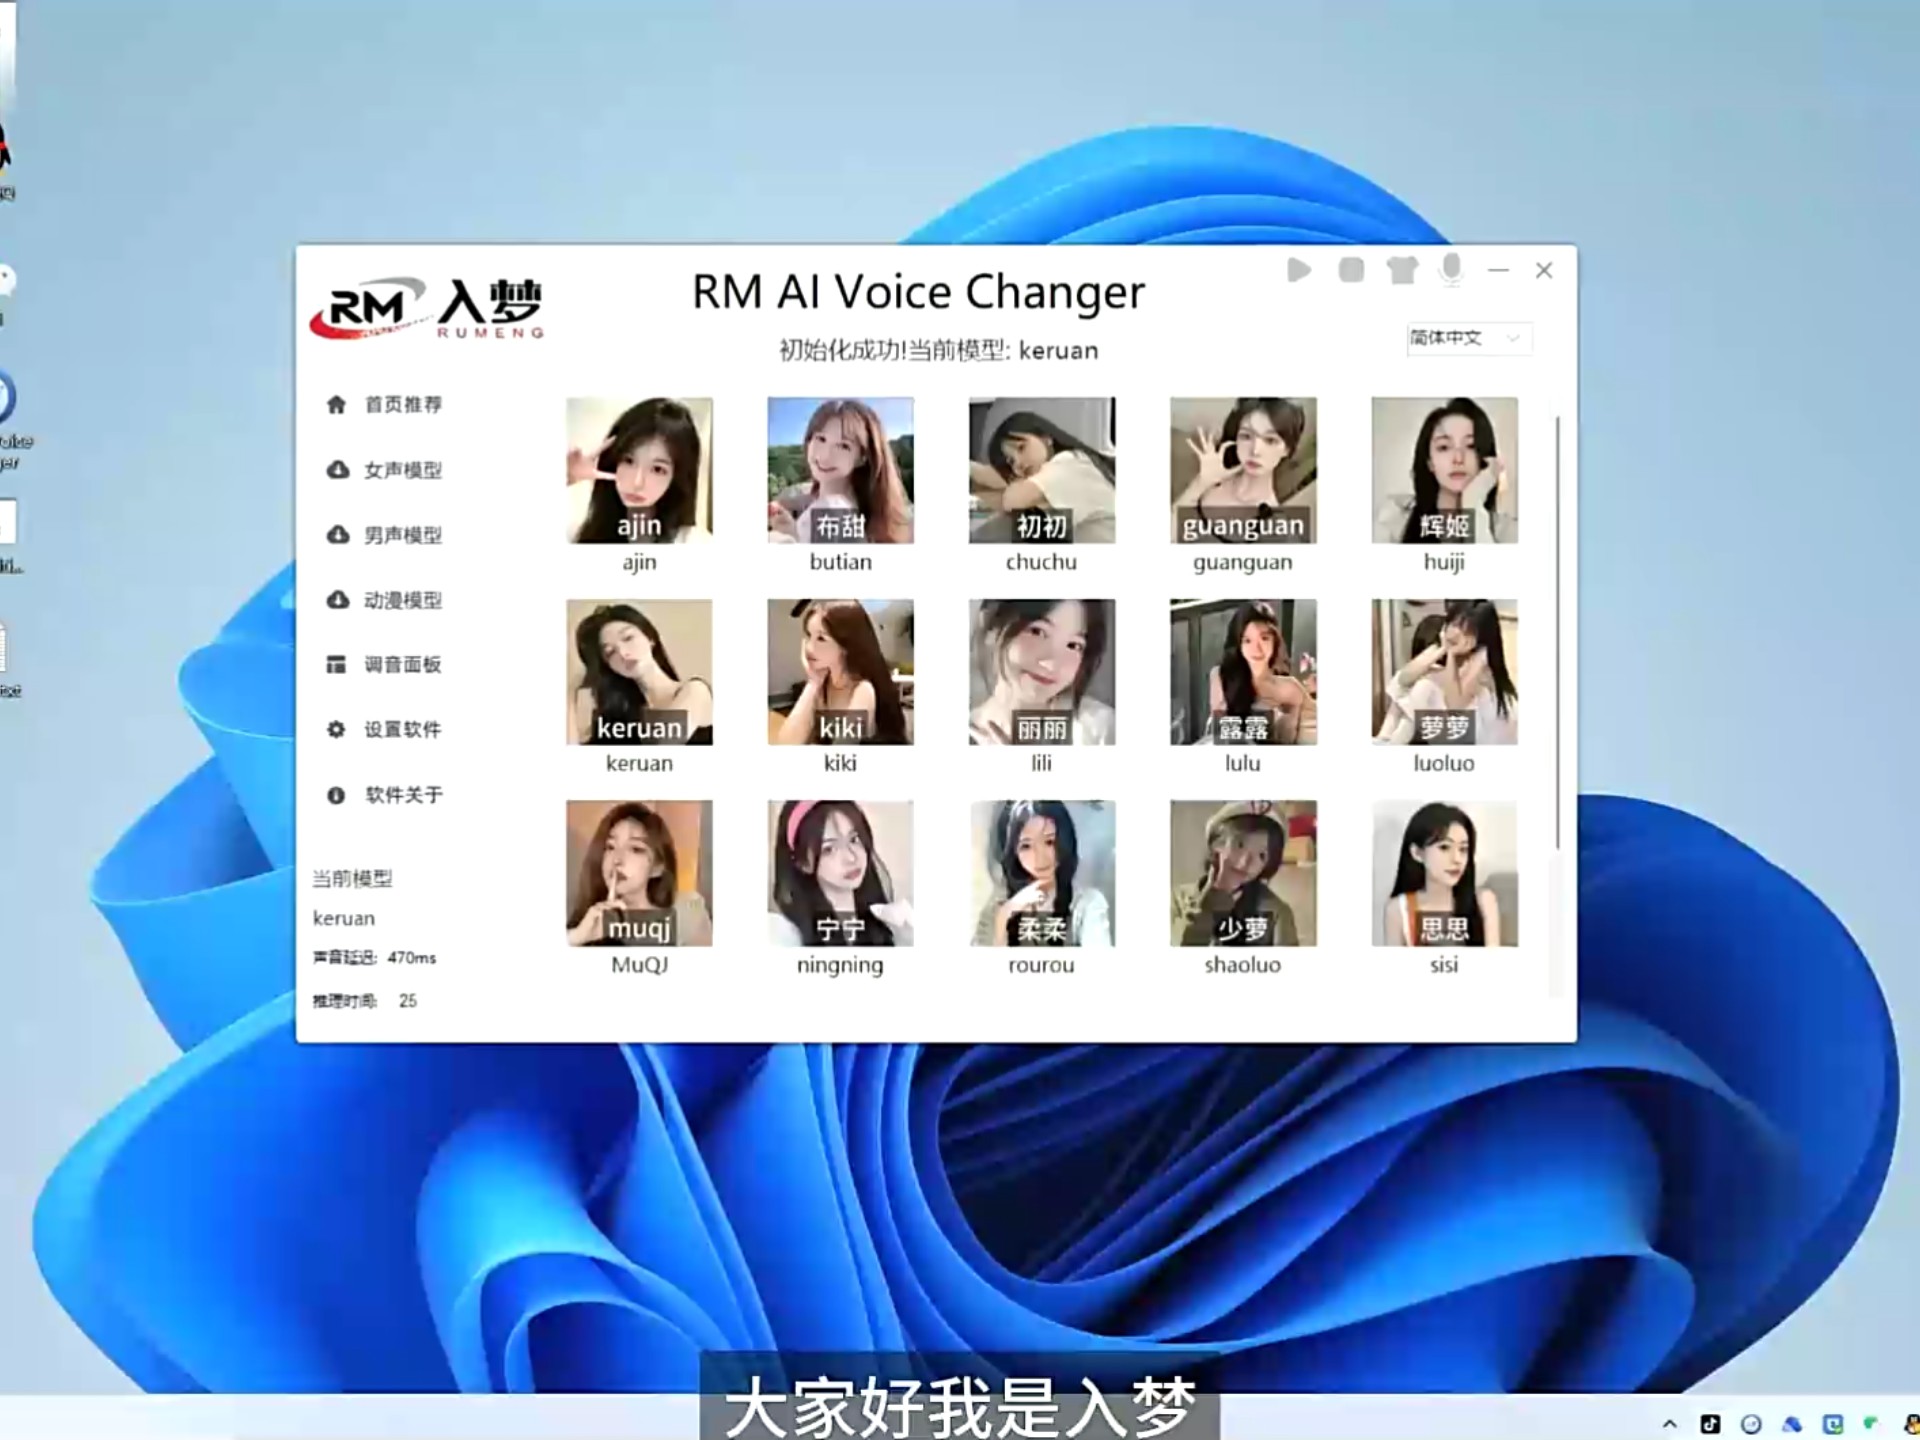Open the 简体中文 language dropdown
The image size is (1920, 1440).
[1468, 338]
